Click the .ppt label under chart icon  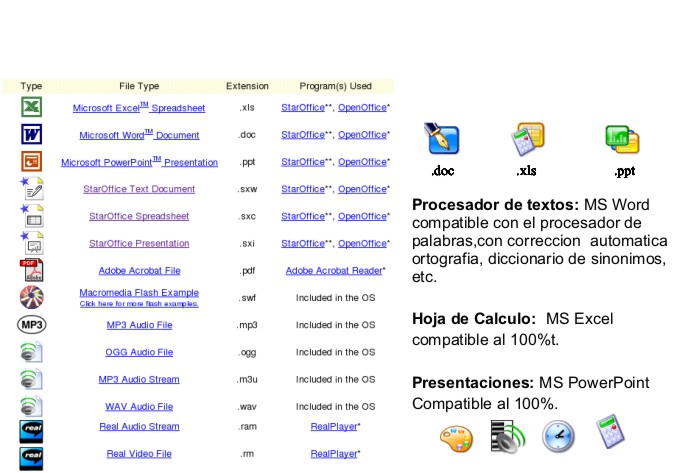(625, 171)
